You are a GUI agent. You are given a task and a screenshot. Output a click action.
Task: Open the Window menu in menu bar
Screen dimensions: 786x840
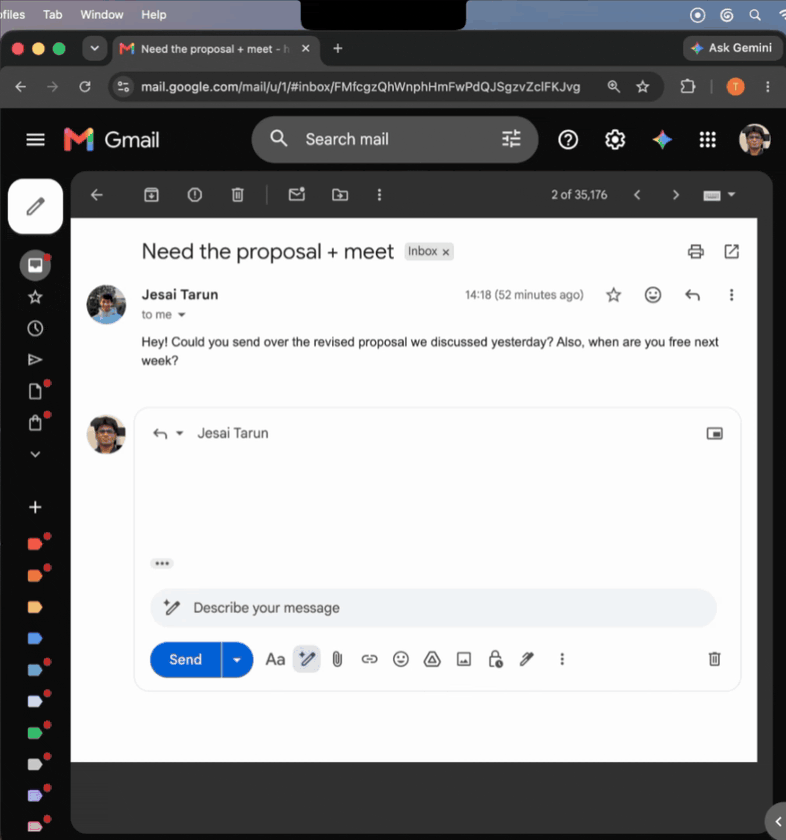102,14
